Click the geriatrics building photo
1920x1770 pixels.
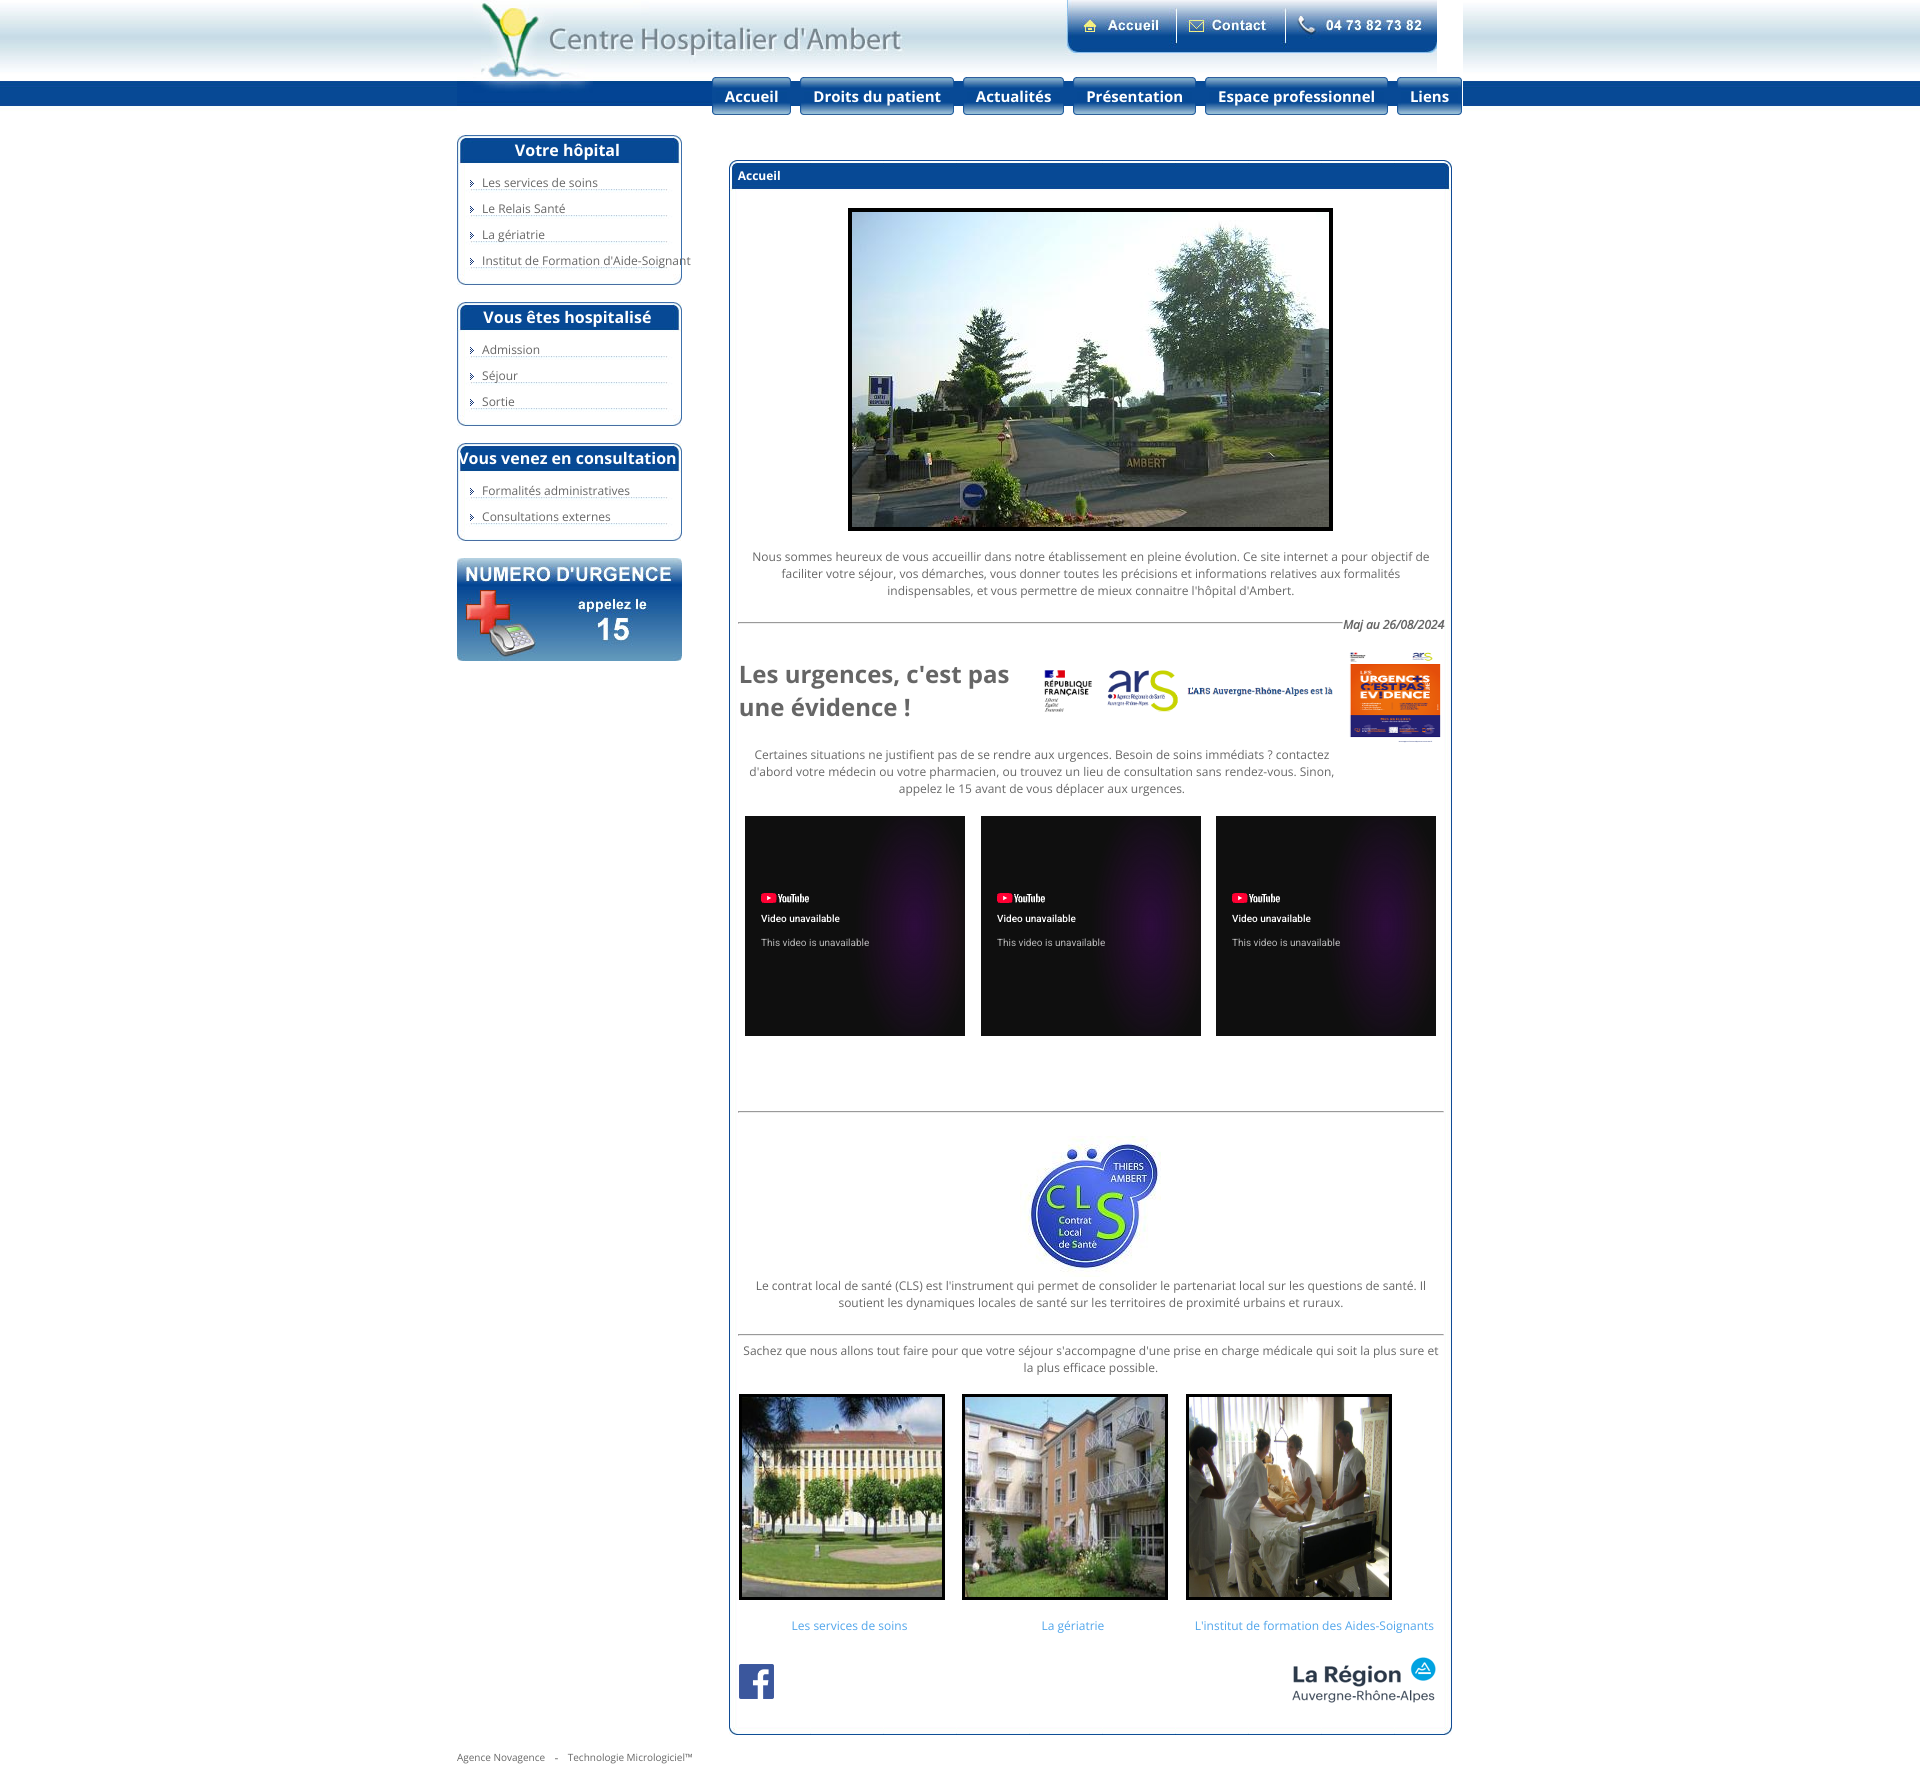tap(1065, 1497)
